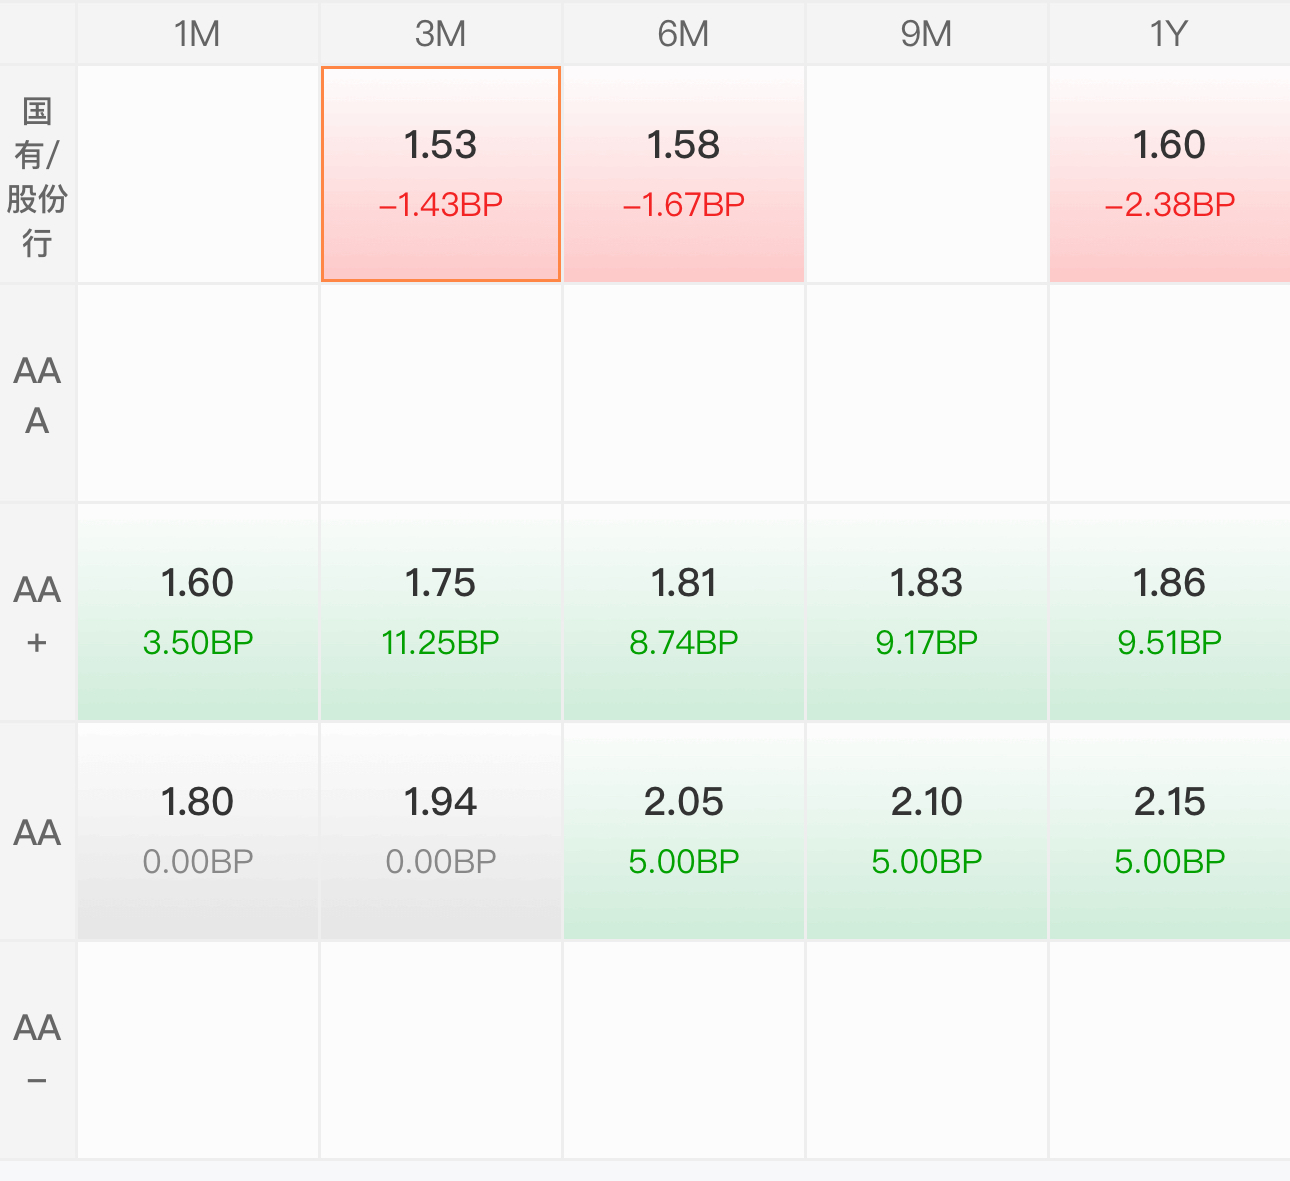1290x1181 pixels.
Task: Click the 6M state-owned bank 1.58 cell
Action: pyautogui.click(x=684, y=174)
